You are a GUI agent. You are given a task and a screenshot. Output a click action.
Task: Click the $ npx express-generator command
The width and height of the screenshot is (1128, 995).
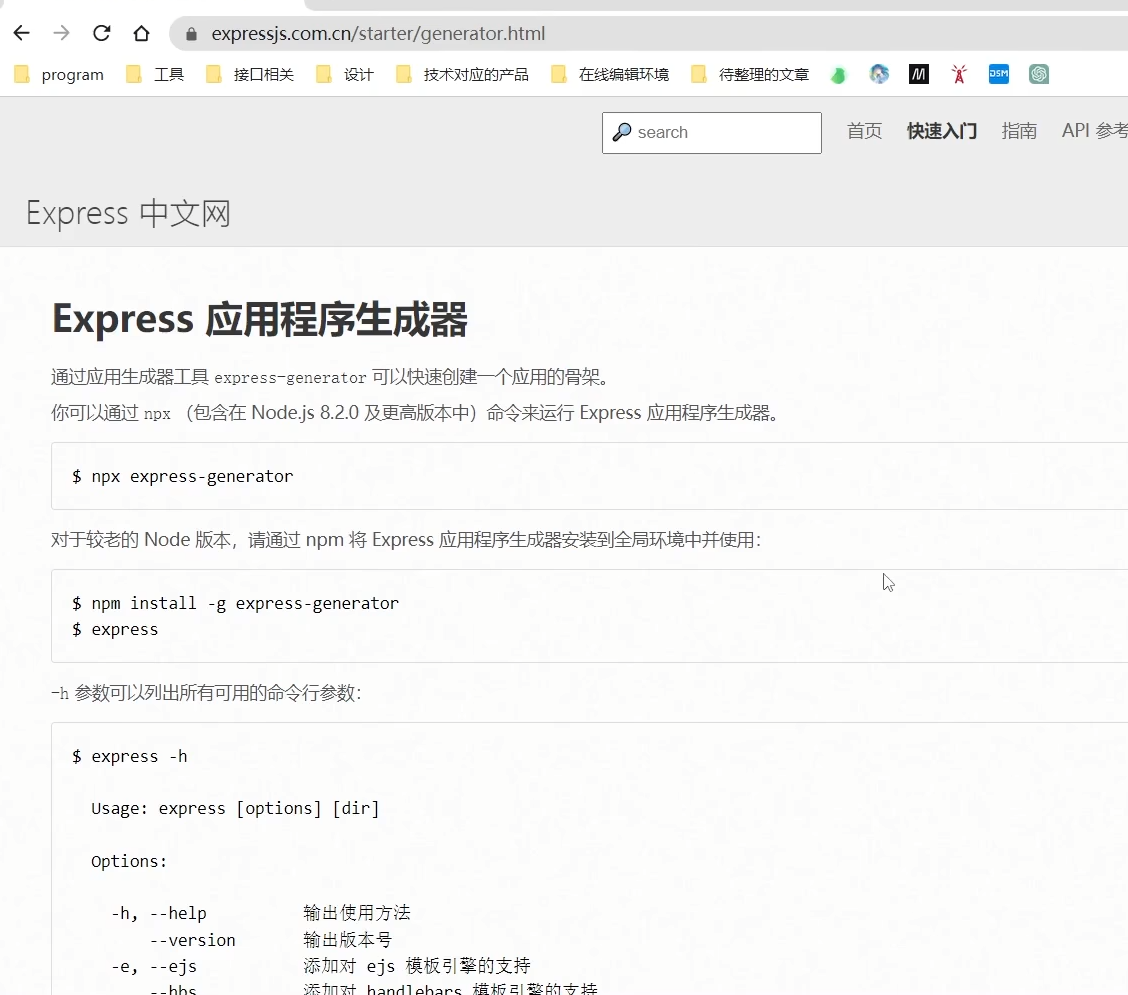[x=183, y=476]
